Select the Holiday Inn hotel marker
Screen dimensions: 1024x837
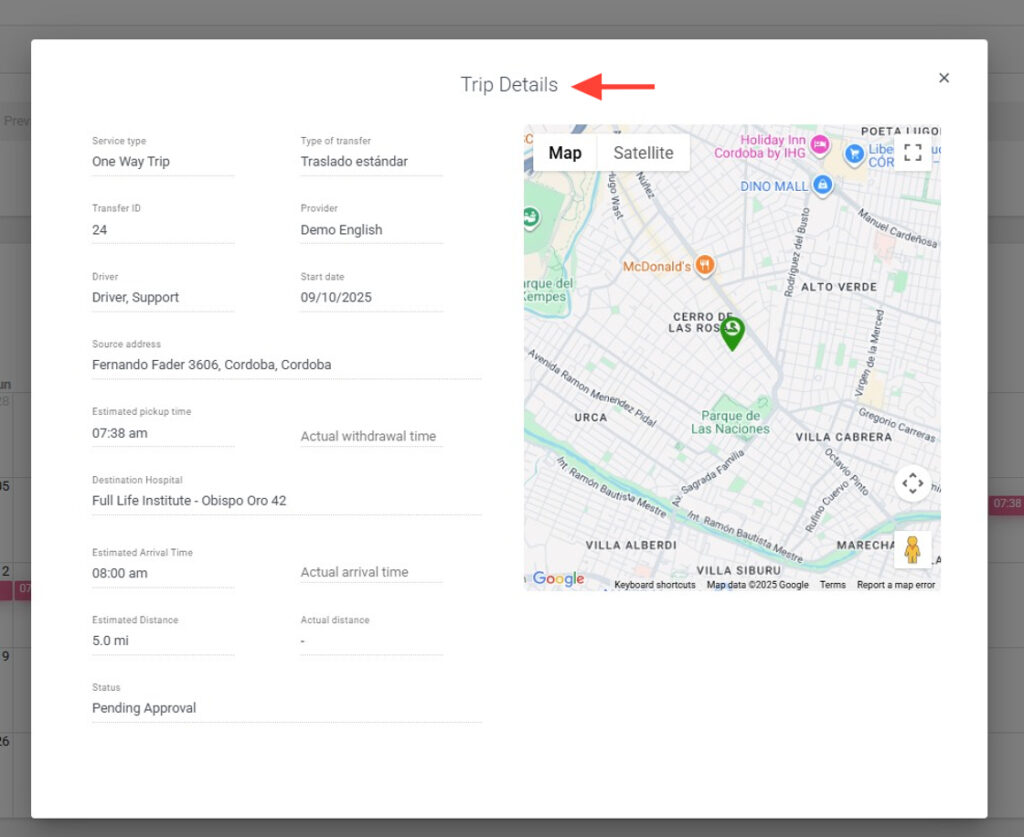[819, 145]
